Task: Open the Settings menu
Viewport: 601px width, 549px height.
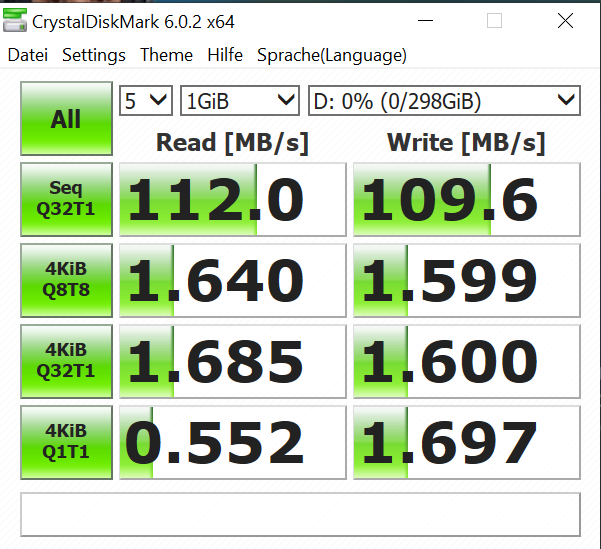Action: tap(94, 55)
